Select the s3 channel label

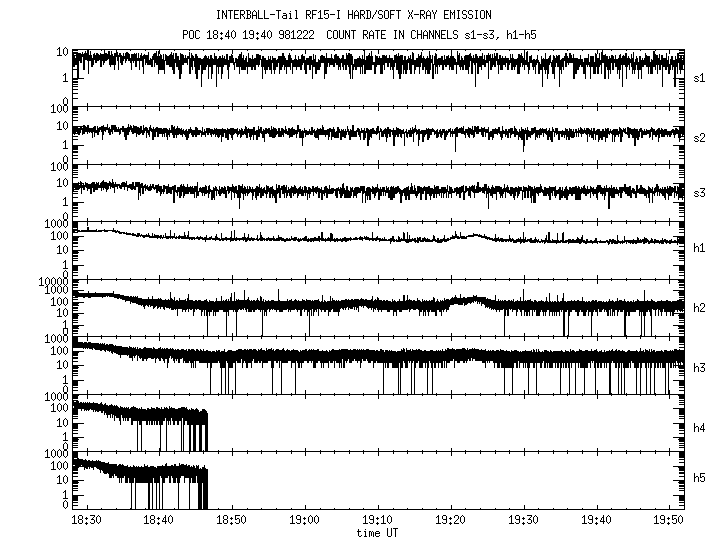(699, 192)
